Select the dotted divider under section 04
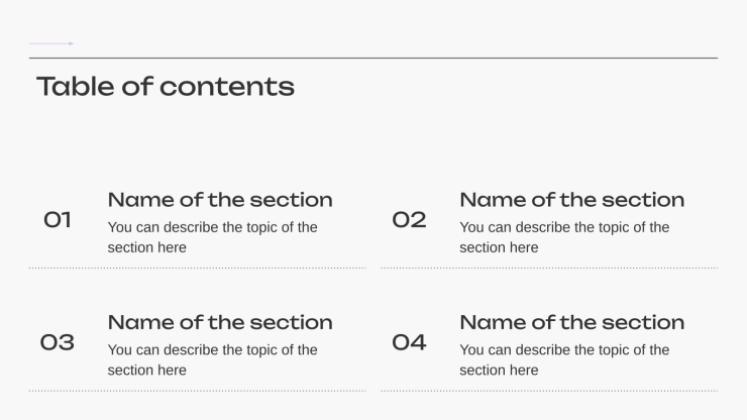 [x=549, y=391]
